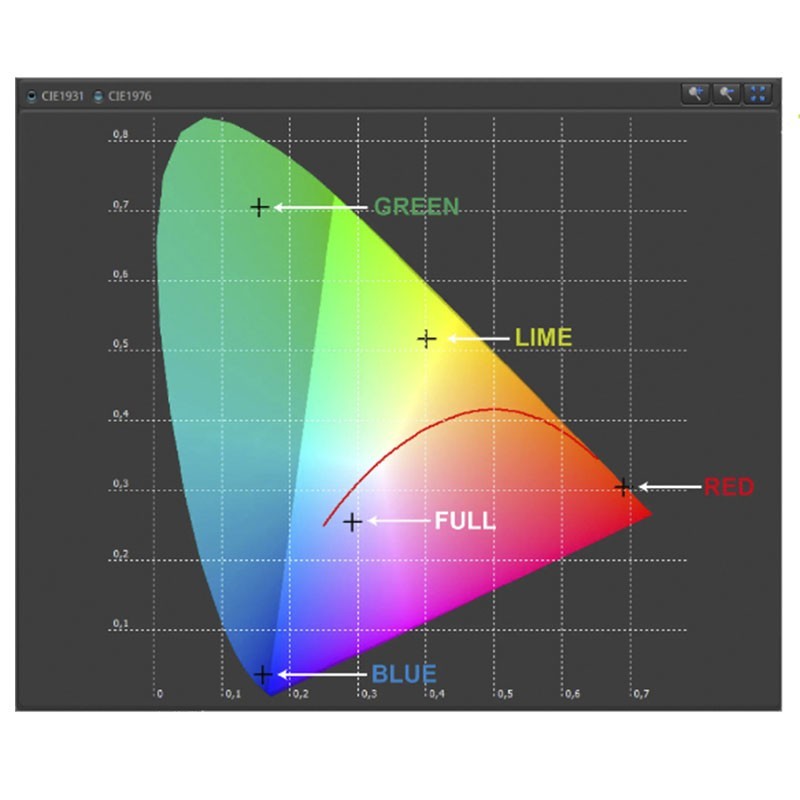Click the "0,2" horizontal axis label
Screen dimensions: 800x800
(x=301, y=694)
